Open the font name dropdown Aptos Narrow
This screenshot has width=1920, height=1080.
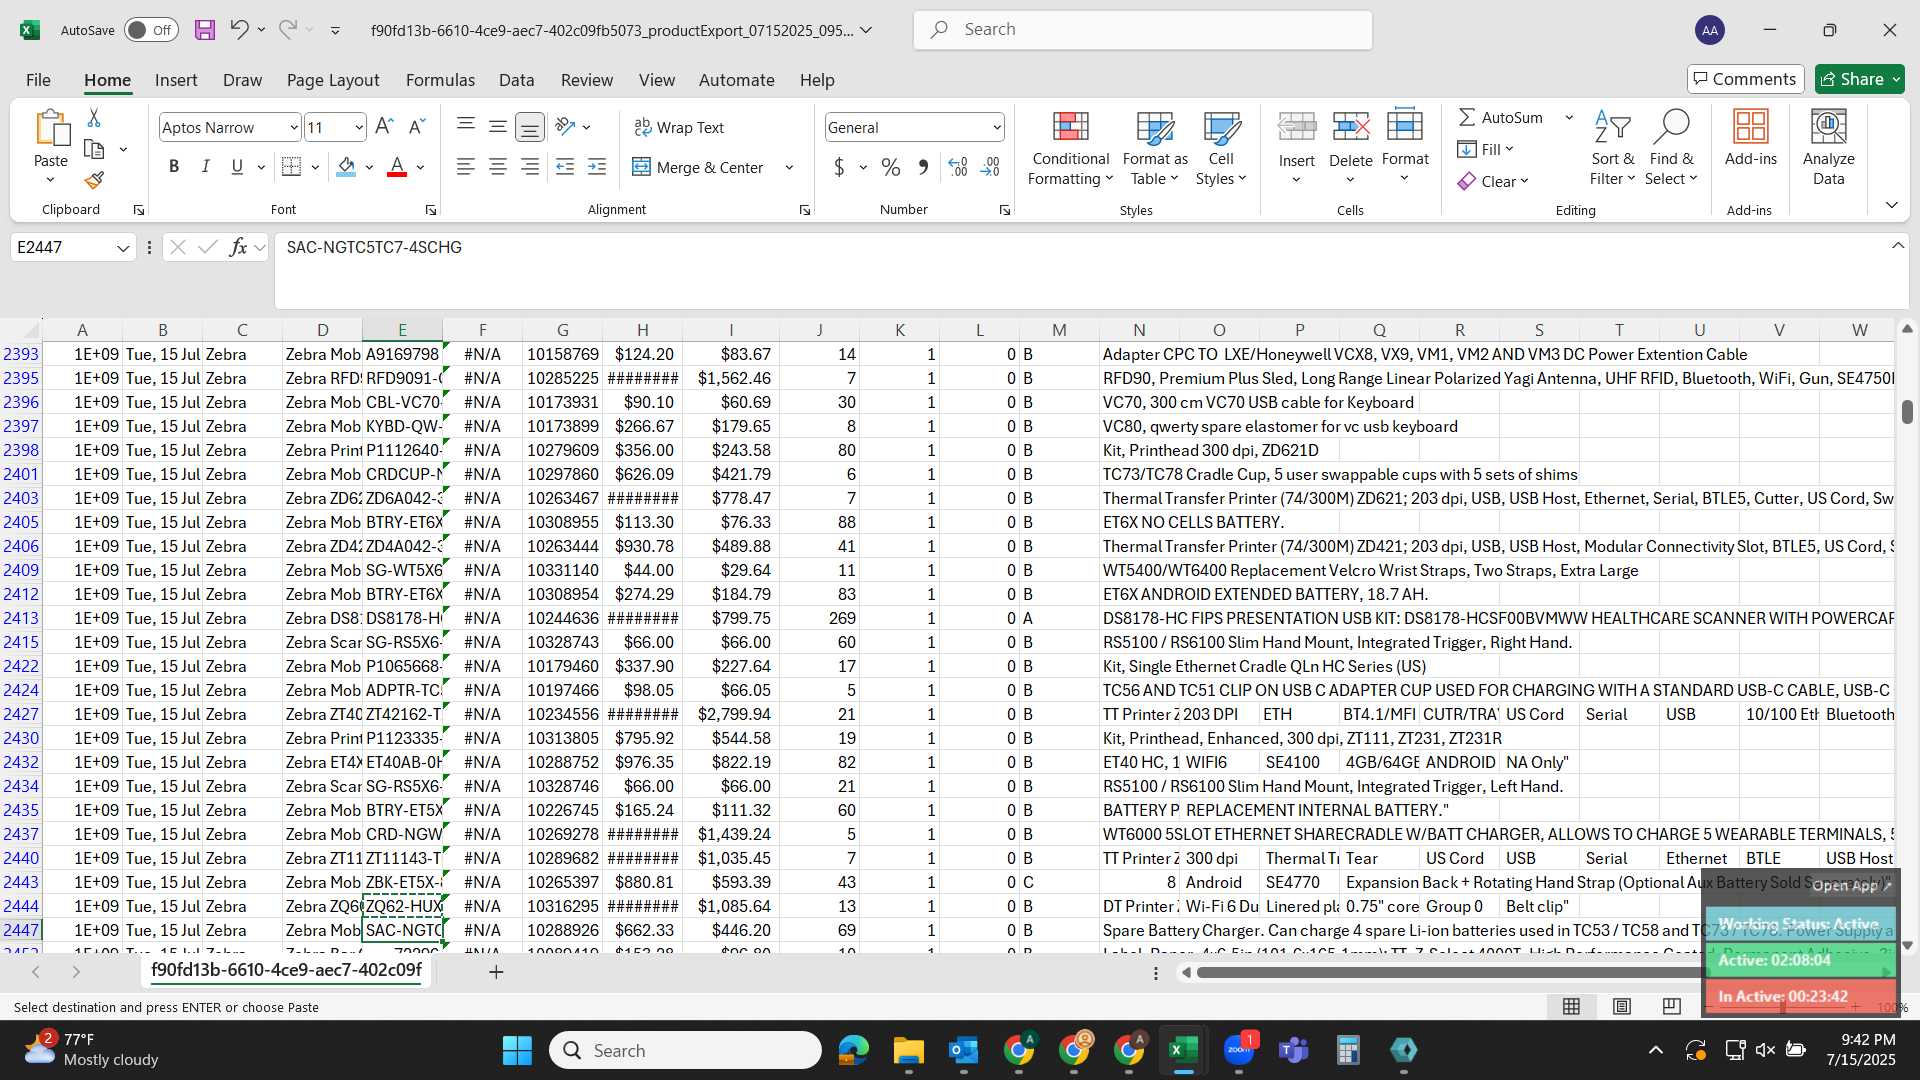tap(294, 127)
